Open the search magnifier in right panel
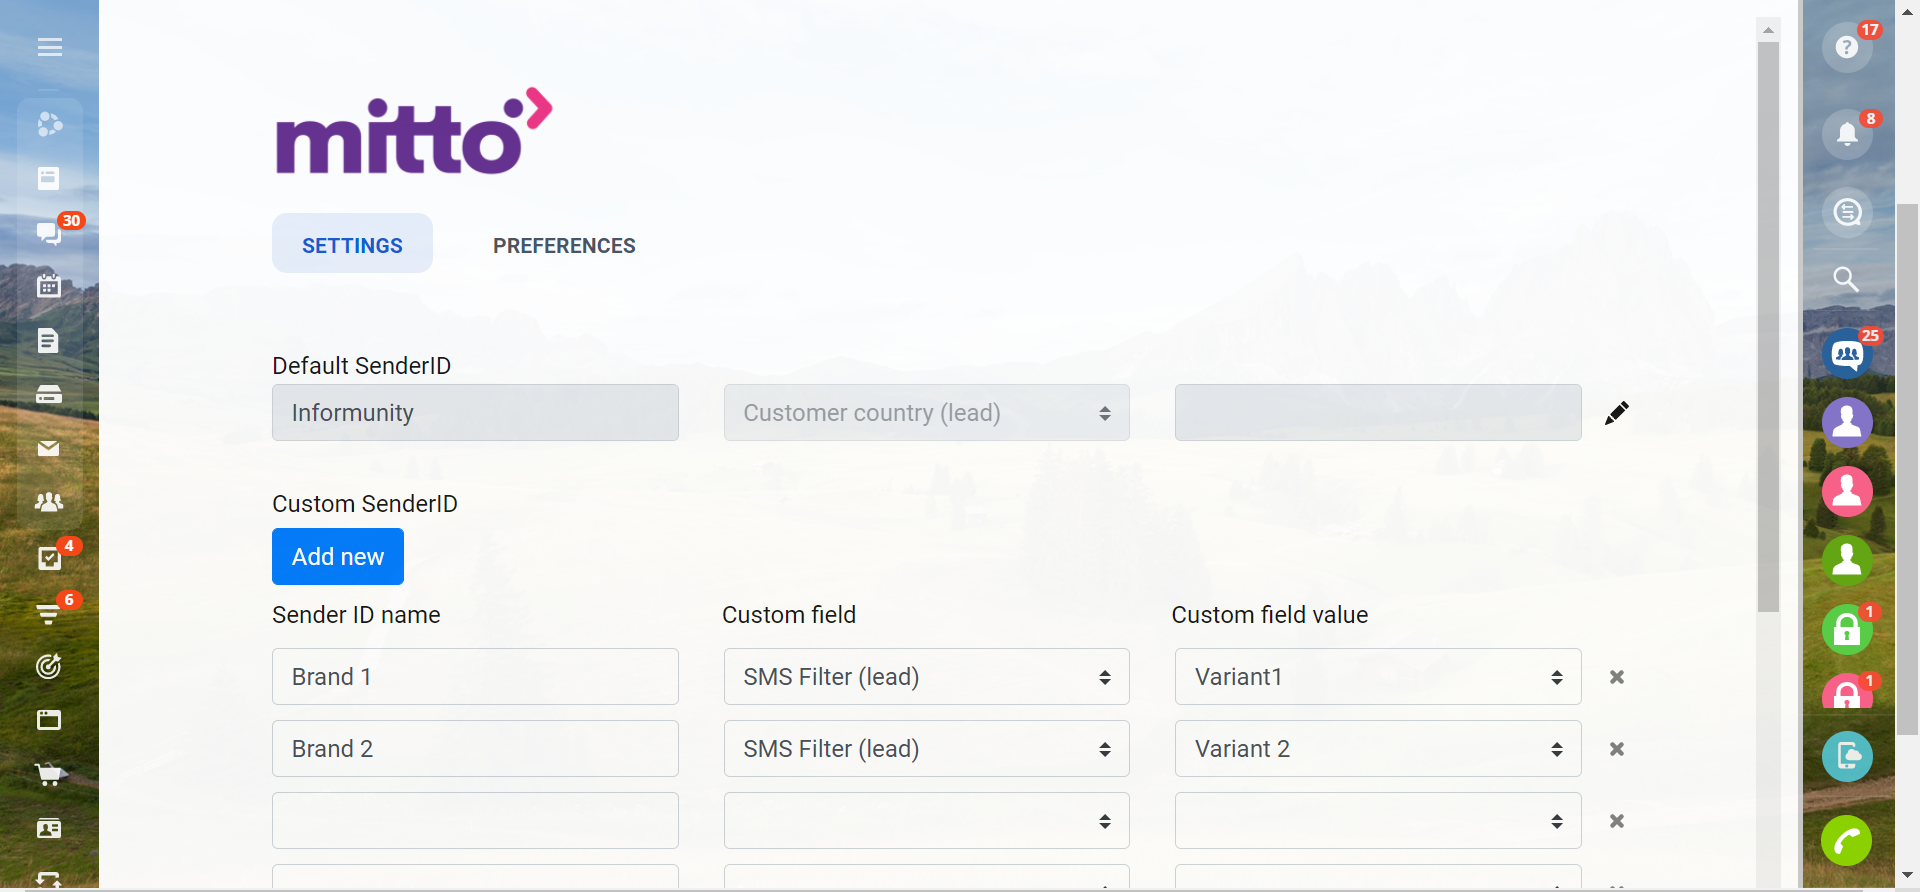 click(x=1846, y=279)
